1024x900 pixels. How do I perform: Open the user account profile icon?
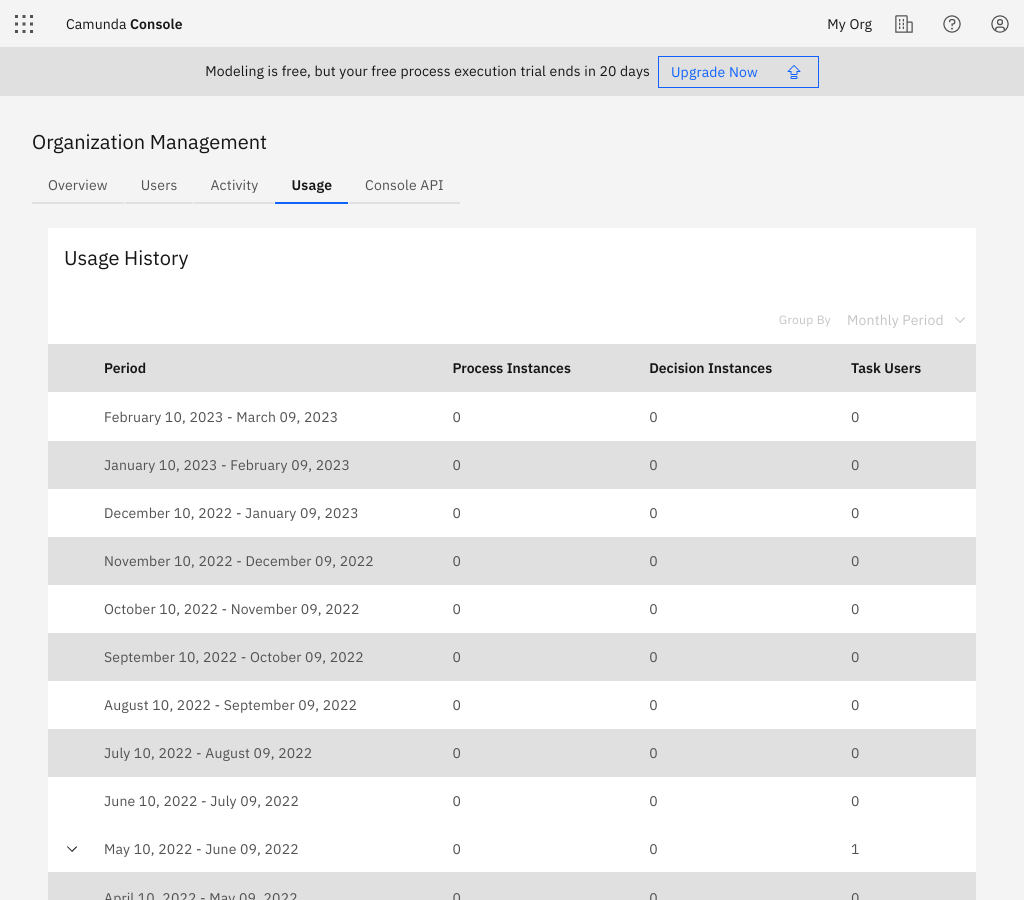[x=999, y=23]
